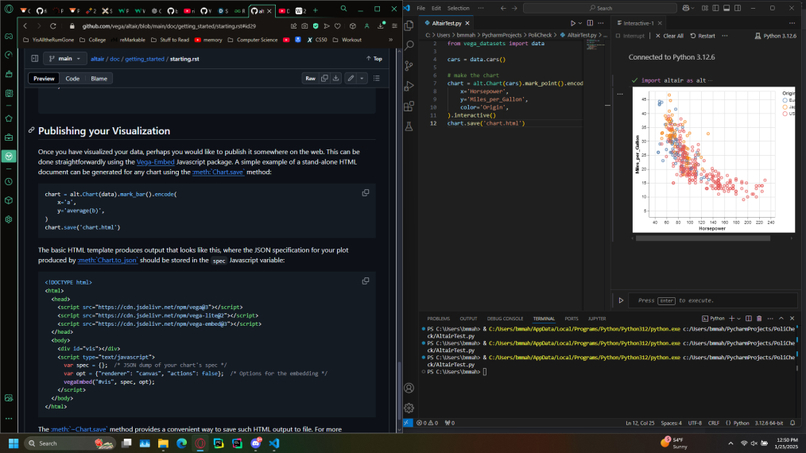Switch to the Debug Console tab
The image size is (806, 453).
tap(505, 319)
